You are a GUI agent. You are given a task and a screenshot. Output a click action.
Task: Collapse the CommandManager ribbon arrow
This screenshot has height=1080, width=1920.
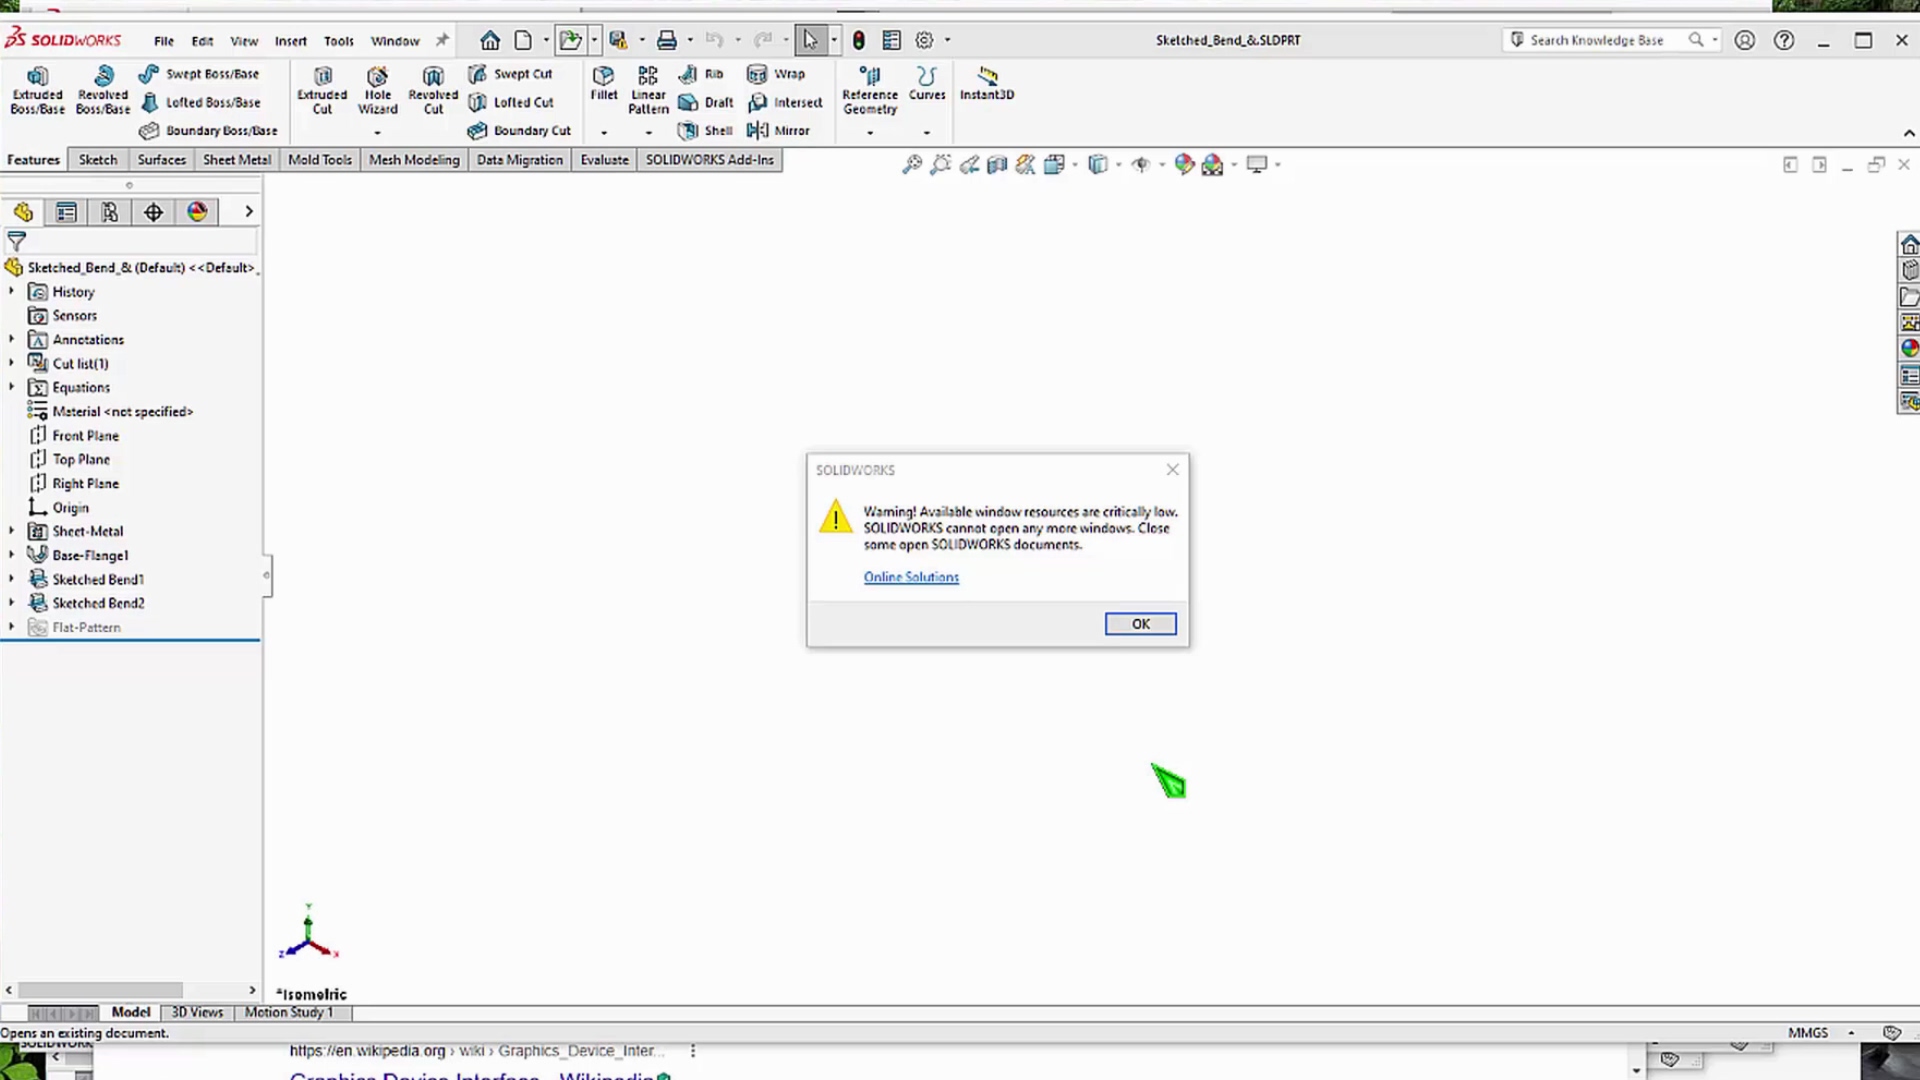coord(1908,133)
